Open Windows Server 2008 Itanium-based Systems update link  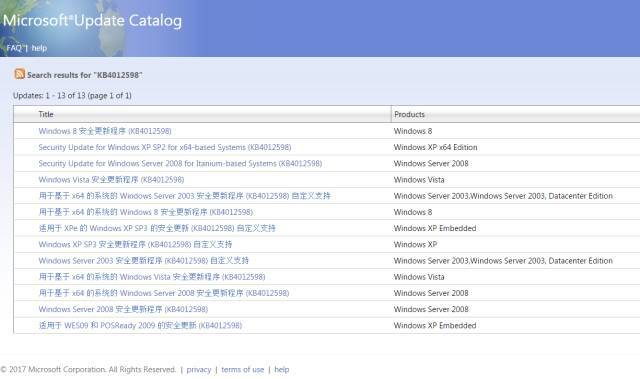[x=180, y=164]
